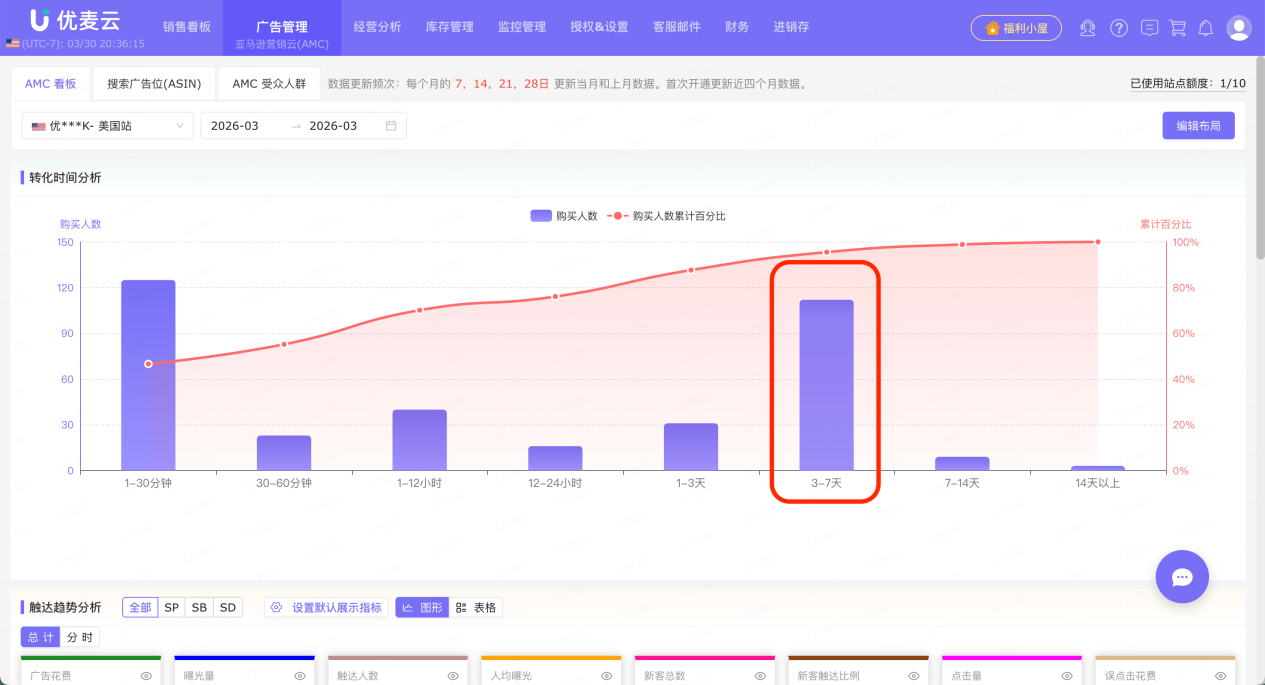This screenshot has height=685, width=1265.
Task: Toggle visibility eye on 新客触达比例 card
Action: coord(914,676)
